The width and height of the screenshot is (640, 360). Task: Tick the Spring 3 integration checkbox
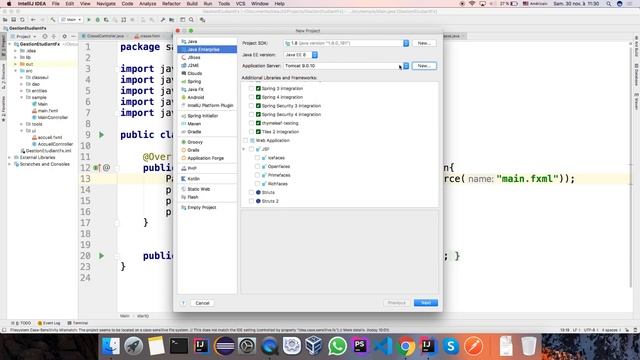pyautogui.click(x=251, y=89)
